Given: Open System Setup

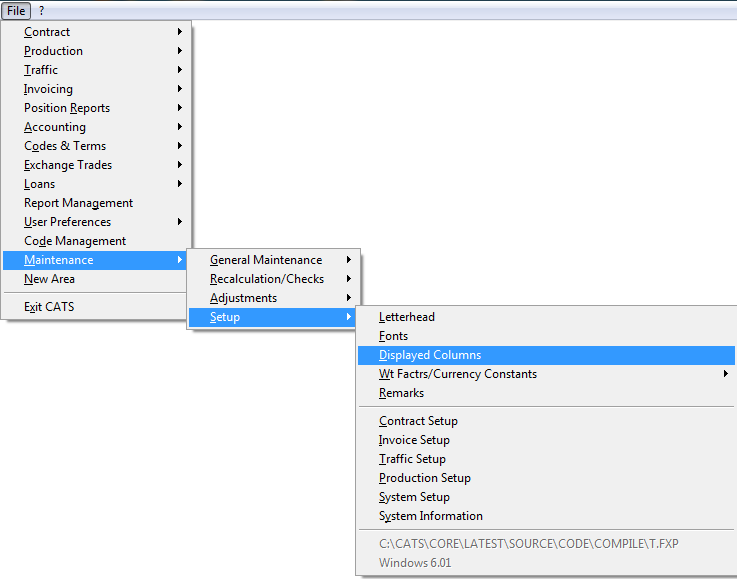Looking at the screenshot, I should (x=546, y=497).
